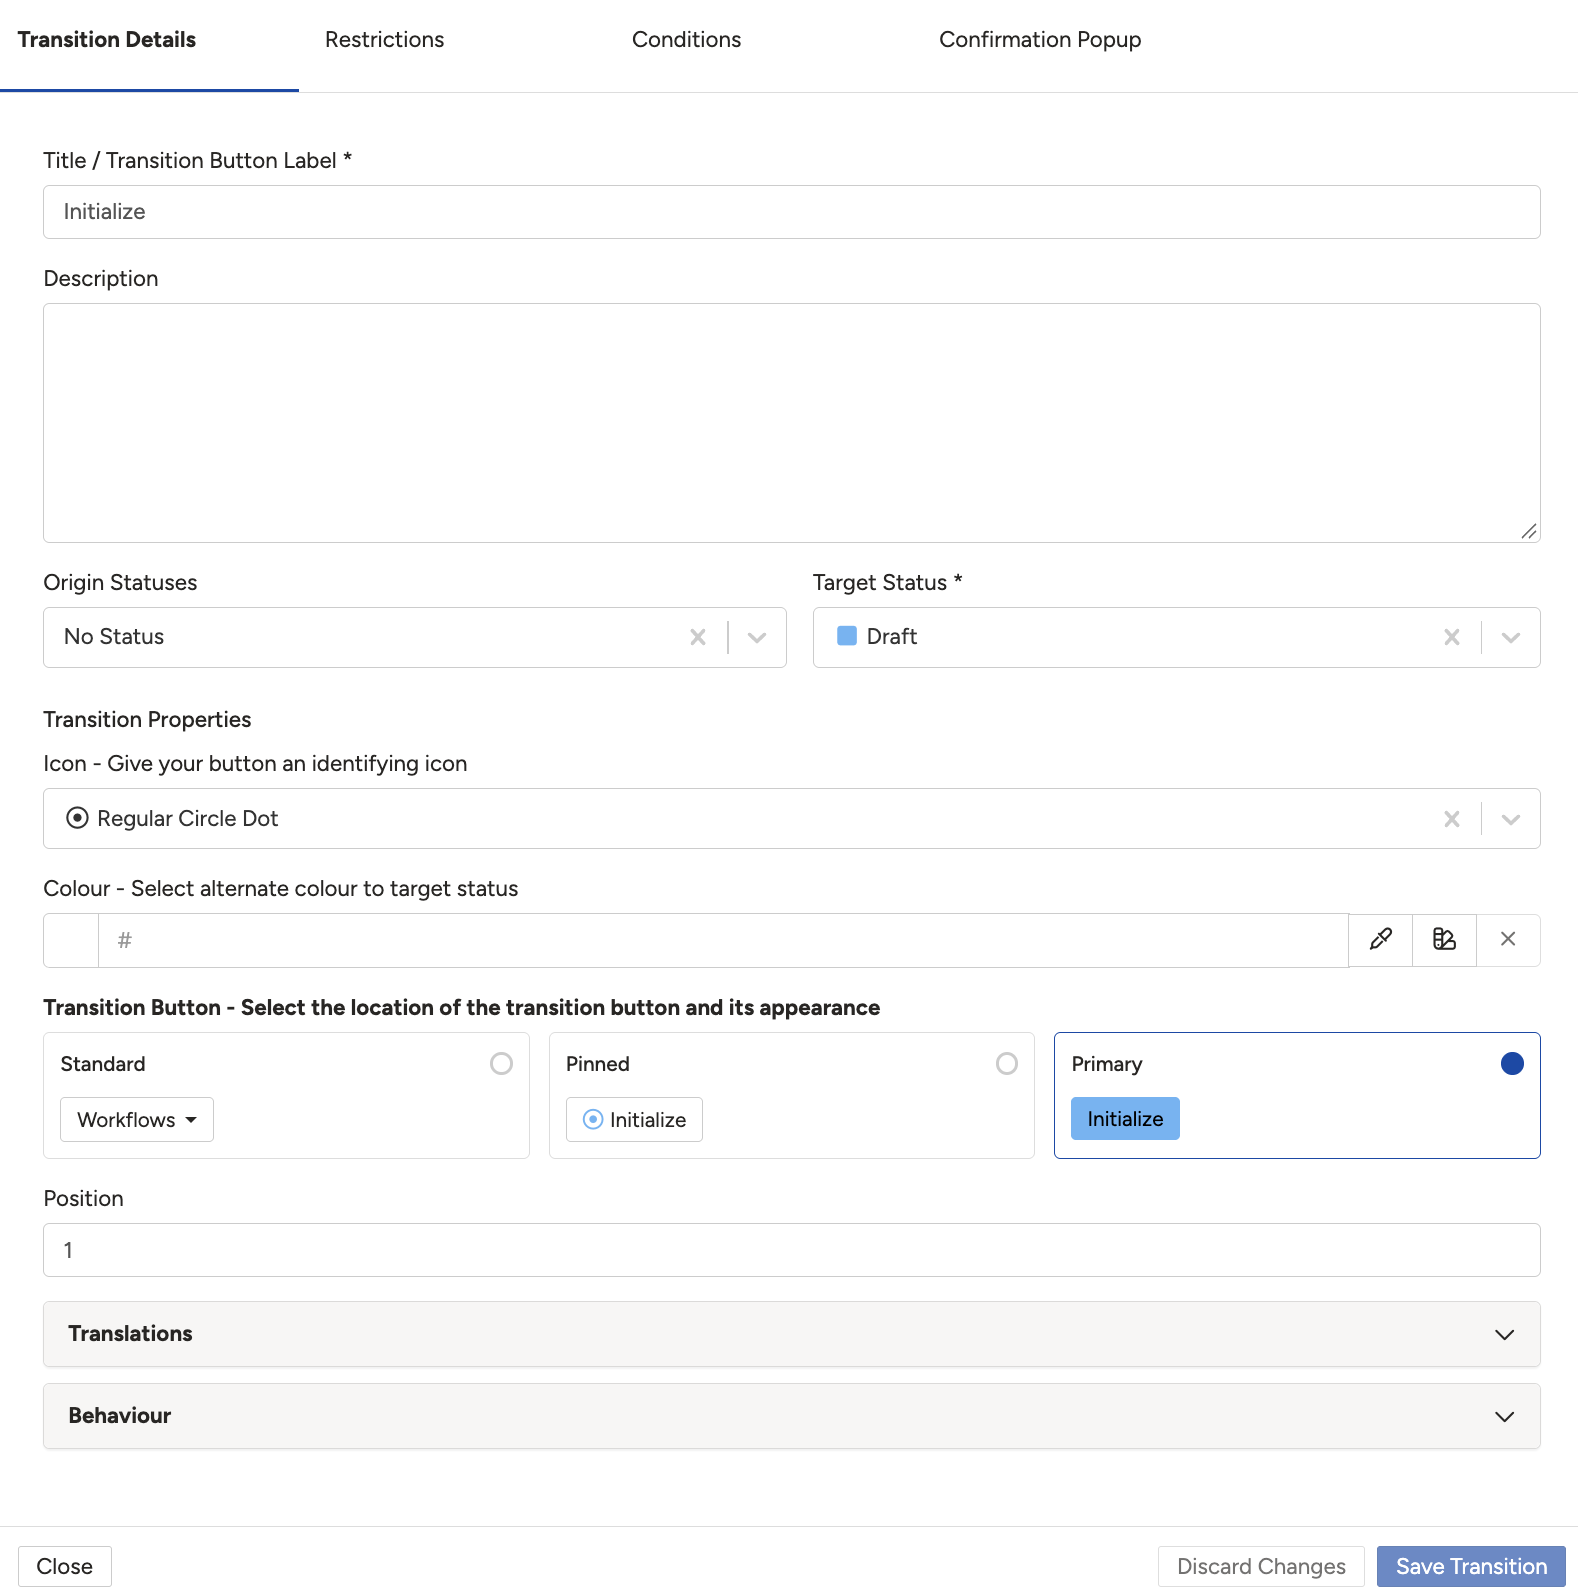Image resolution: width=1578 pixels, height=1594 pixels.
Task: Open the Target Status dropdown arrow
Action: (x=1511, y=637)
